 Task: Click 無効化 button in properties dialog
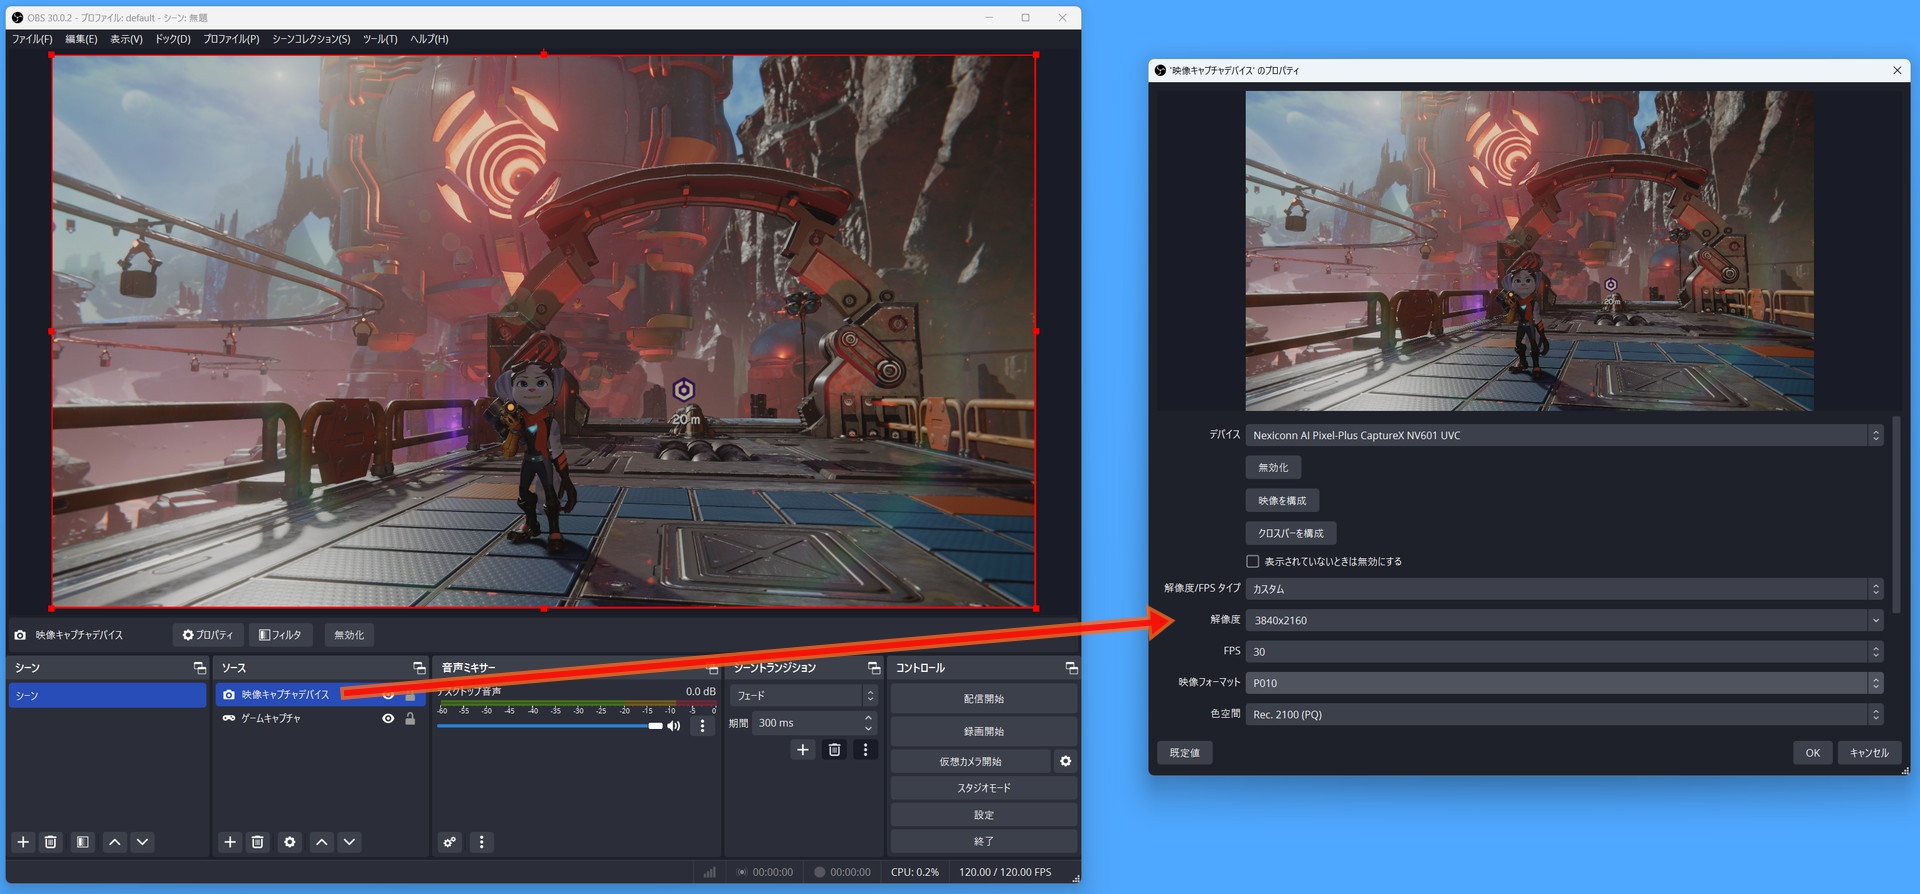(x=1273, y=467)
